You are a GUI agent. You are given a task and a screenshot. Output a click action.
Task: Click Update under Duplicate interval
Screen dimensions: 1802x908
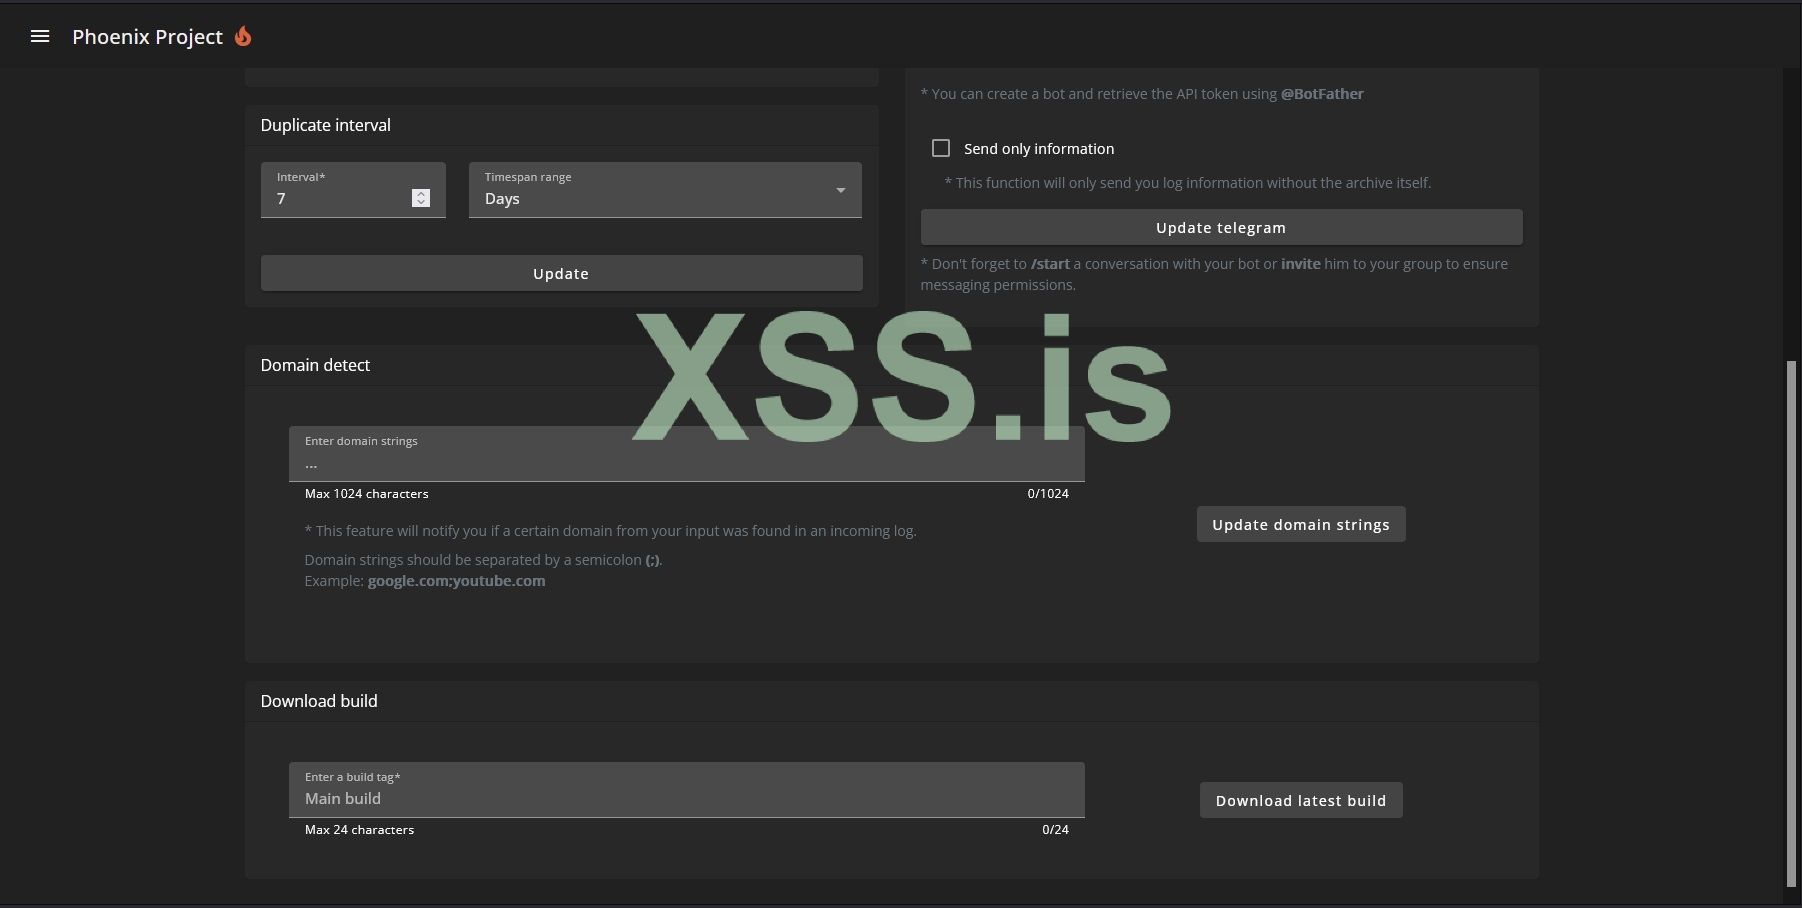click(561, 272)
